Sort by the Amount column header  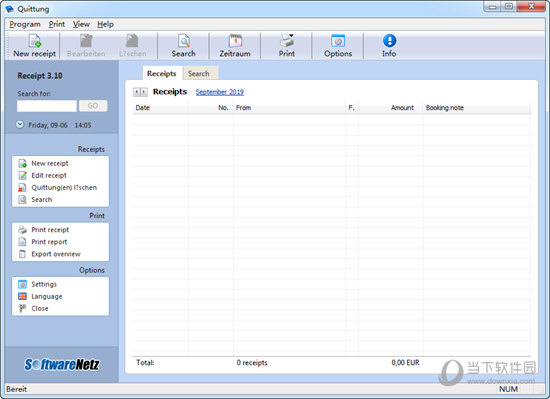(x=391, y=108)
